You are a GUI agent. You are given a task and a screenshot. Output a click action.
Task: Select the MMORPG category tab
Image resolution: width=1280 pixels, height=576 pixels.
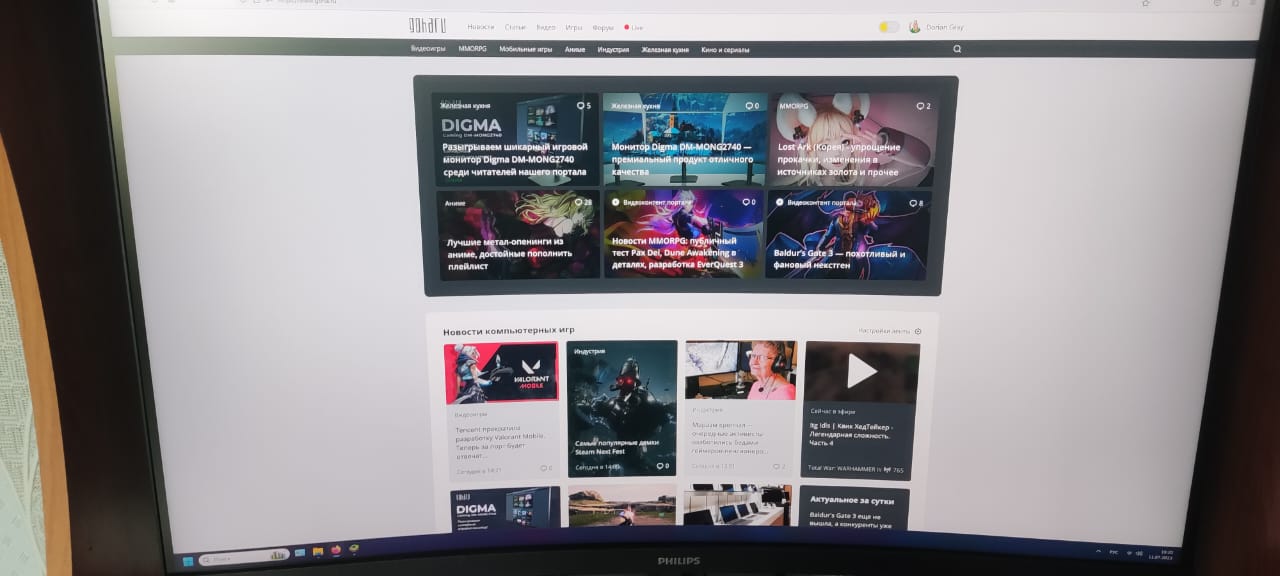click(x=472, y=49)
